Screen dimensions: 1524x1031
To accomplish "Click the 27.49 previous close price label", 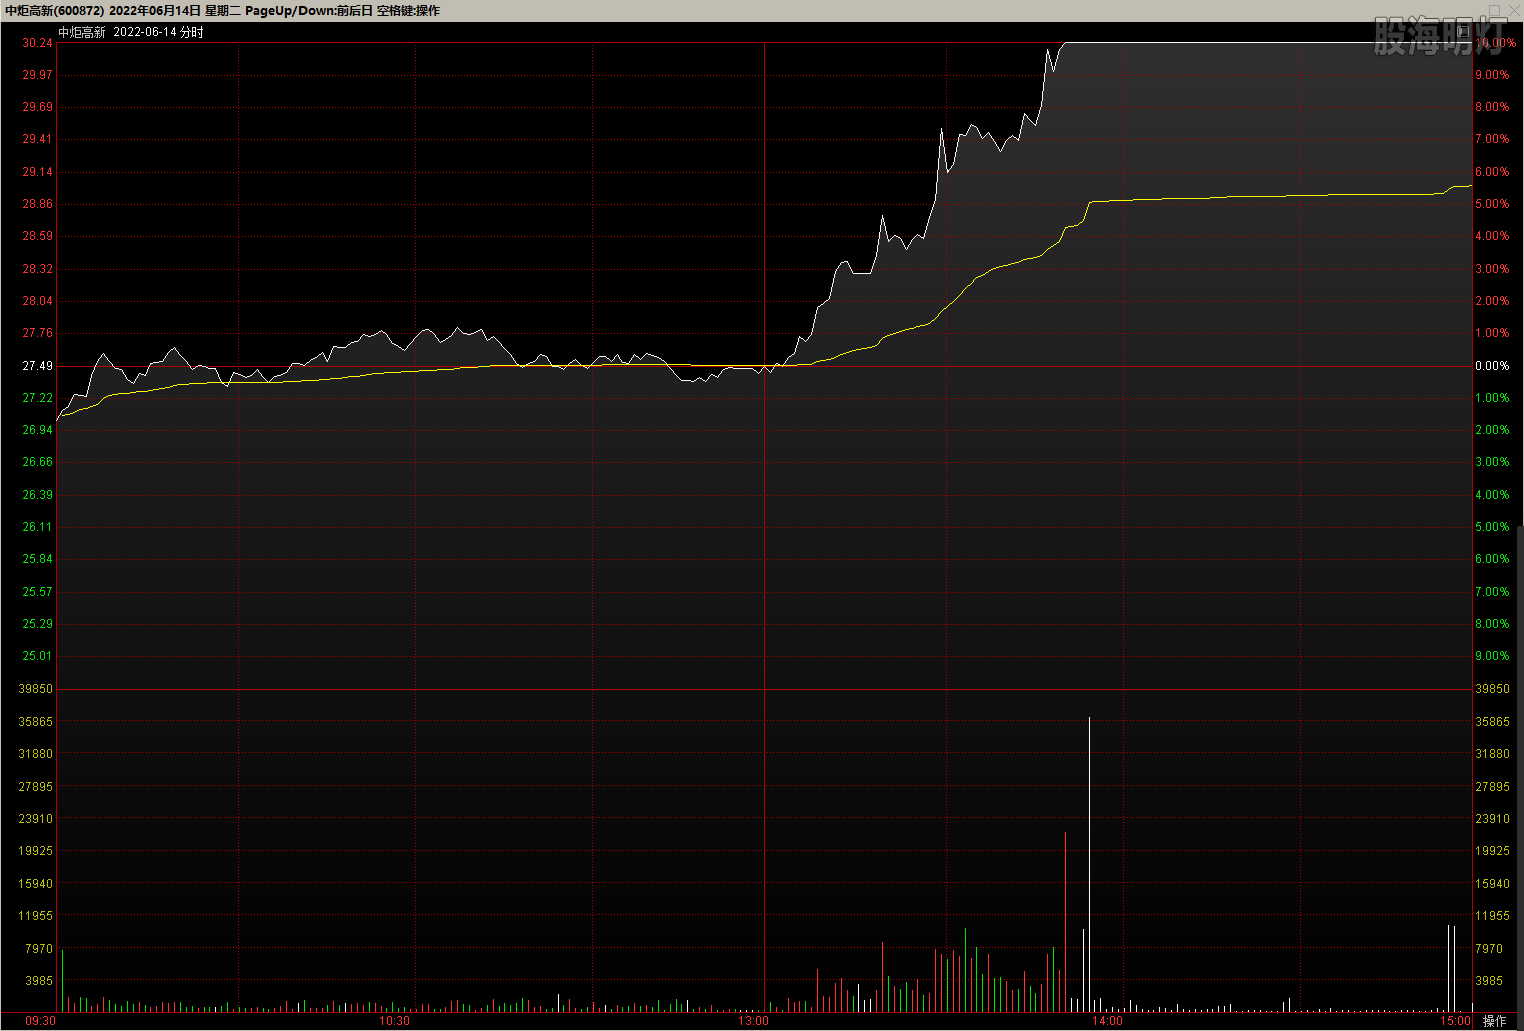I will [38, 366].
